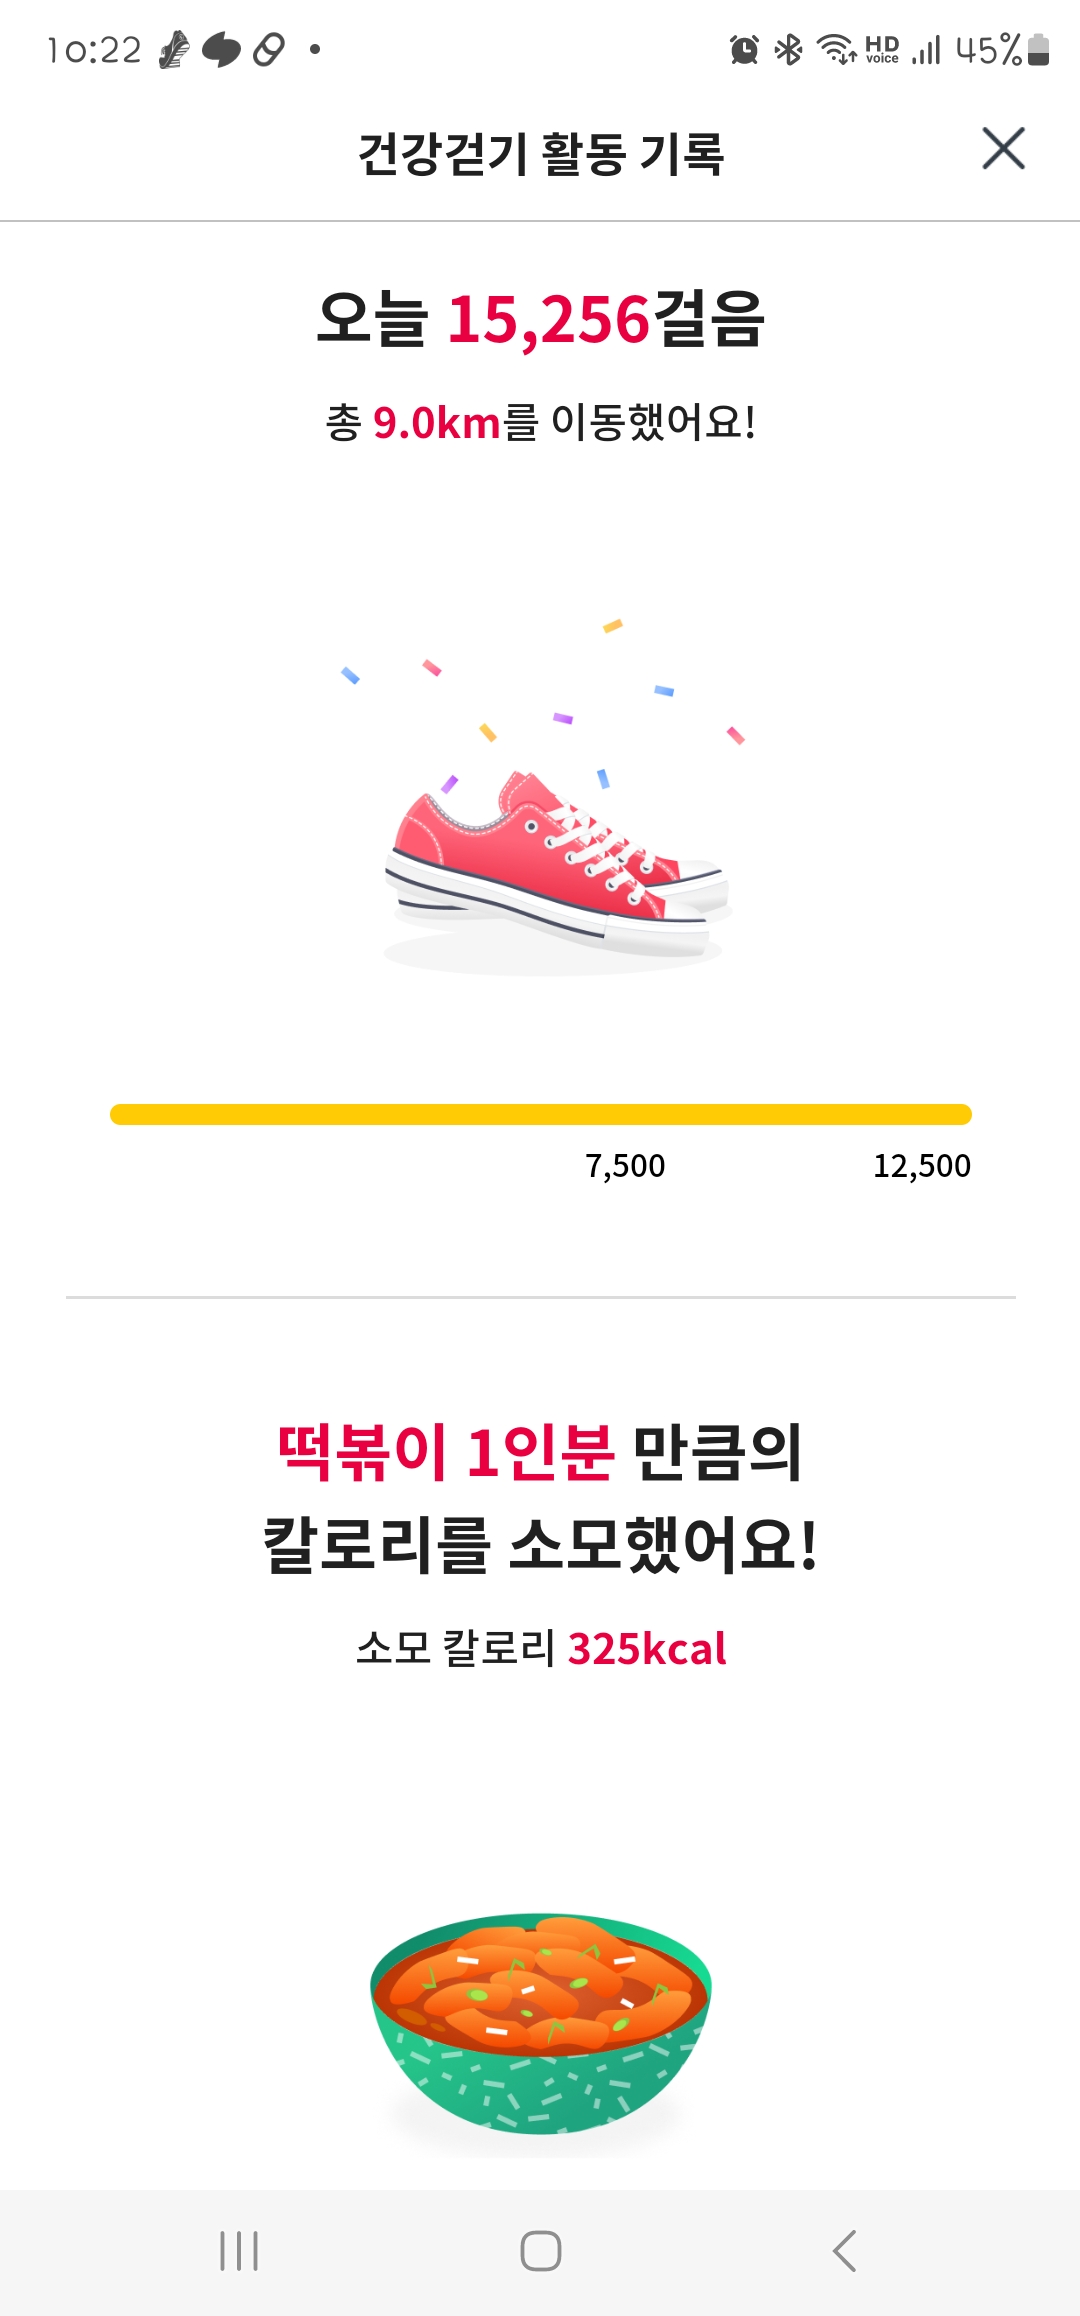Tap the pill notification icon

pyautogui.click(x=269, y=49)
